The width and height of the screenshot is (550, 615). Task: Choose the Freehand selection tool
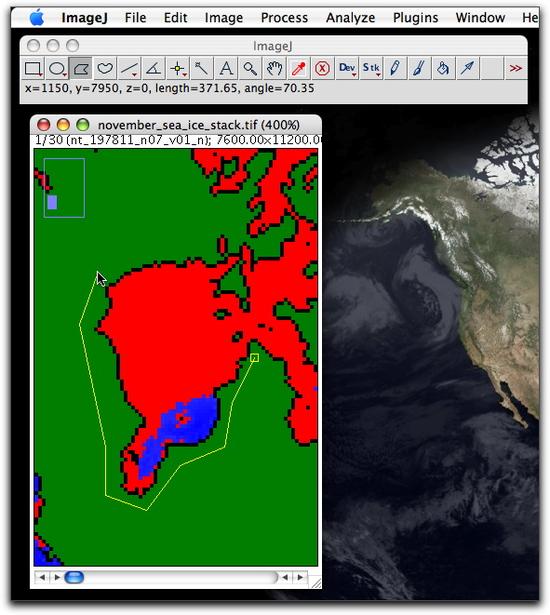click(105, 69)
